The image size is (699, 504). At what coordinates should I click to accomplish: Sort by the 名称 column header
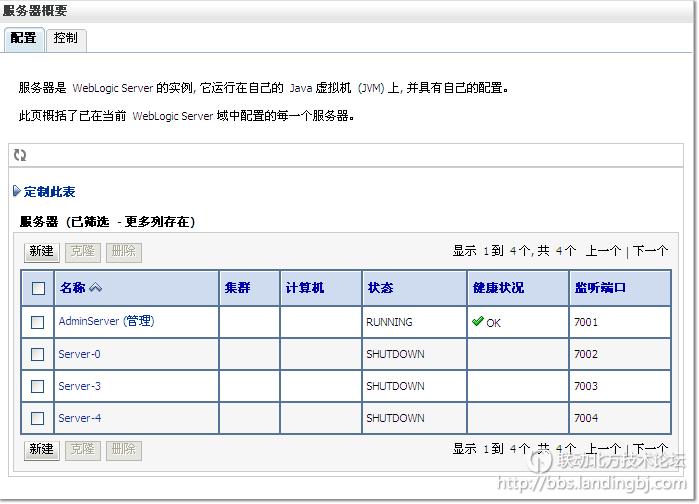pyautogui.click(x=73, y=288)
